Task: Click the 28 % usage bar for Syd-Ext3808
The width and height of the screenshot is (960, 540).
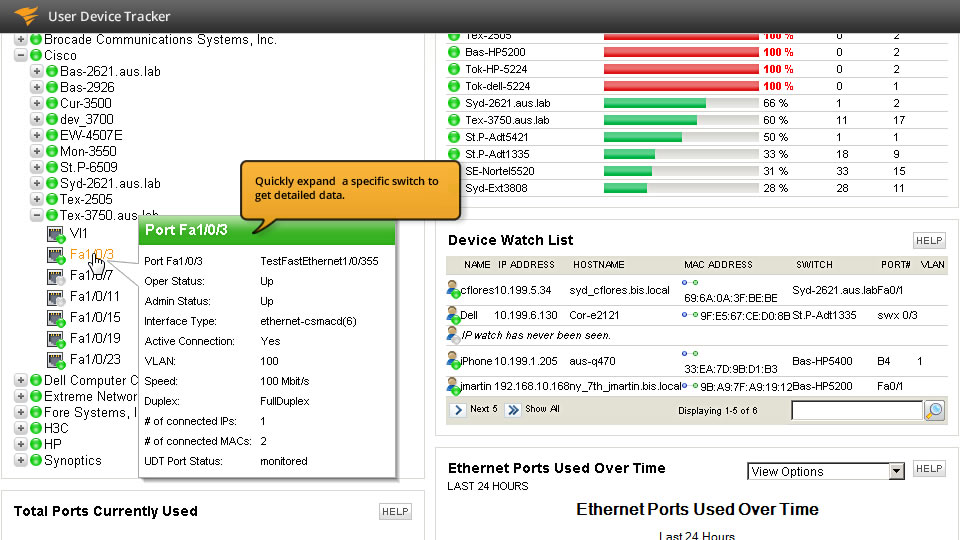Action: [x=681, y=189]
